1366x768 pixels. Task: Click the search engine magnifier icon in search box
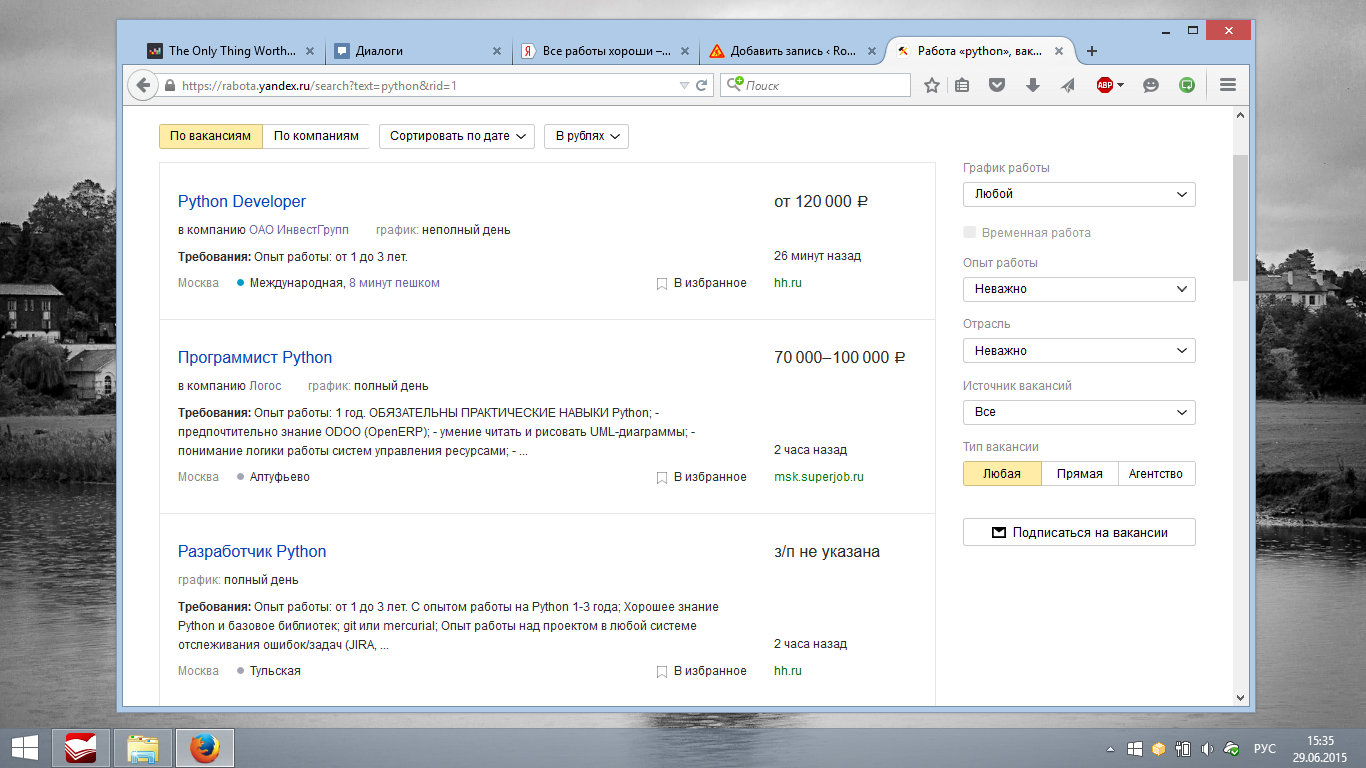point(735,85)
